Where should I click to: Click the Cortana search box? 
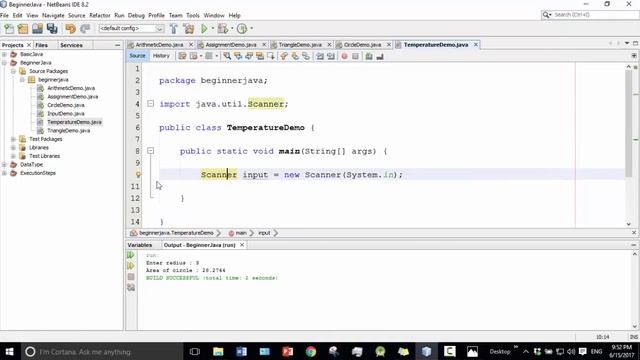click(101, 351)
